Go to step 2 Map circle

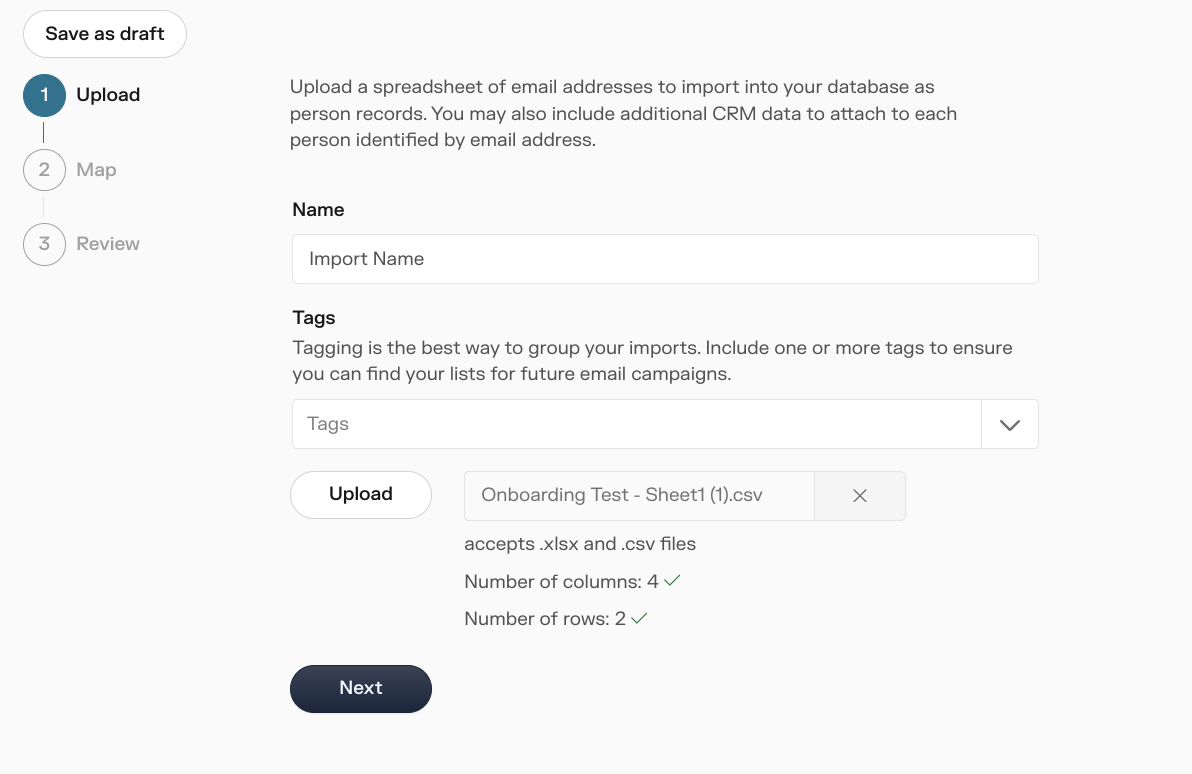(x=44, y=170)
